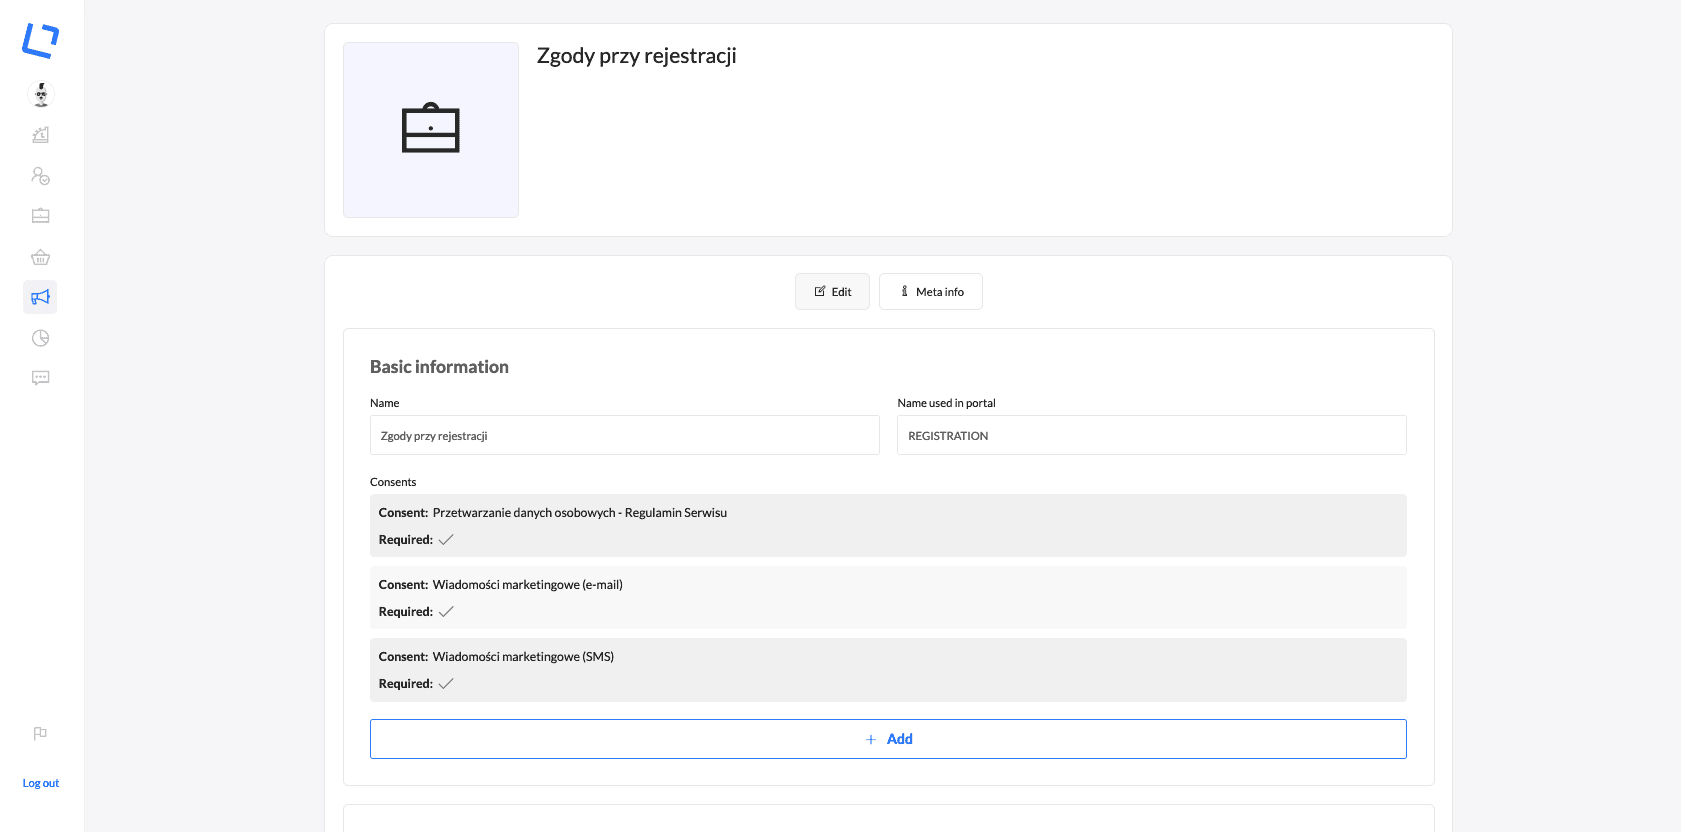Open the briefcase icon in sidebar
The width and height of the screenshot is (1681, 832).
(41, 216)
